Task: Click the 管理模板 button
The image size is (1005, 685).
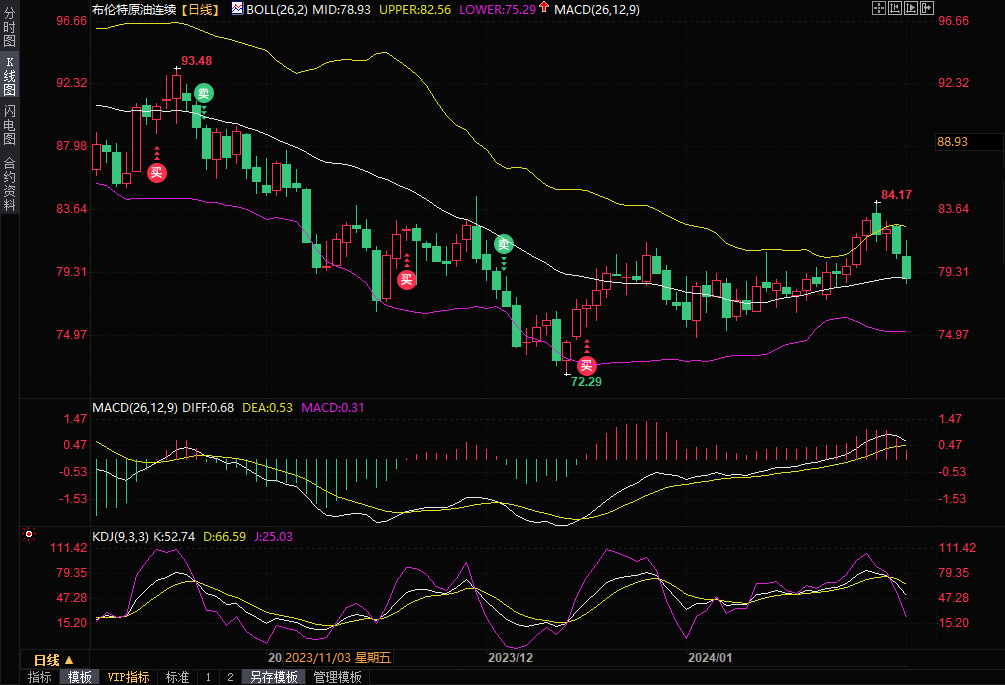Action: pyautogui.click(x=337, y=677)
